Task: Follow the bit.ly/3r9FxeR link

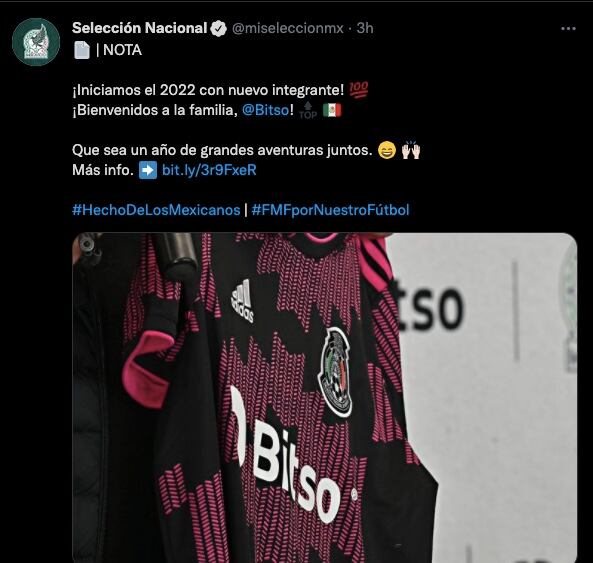Action: coord(209,170)
